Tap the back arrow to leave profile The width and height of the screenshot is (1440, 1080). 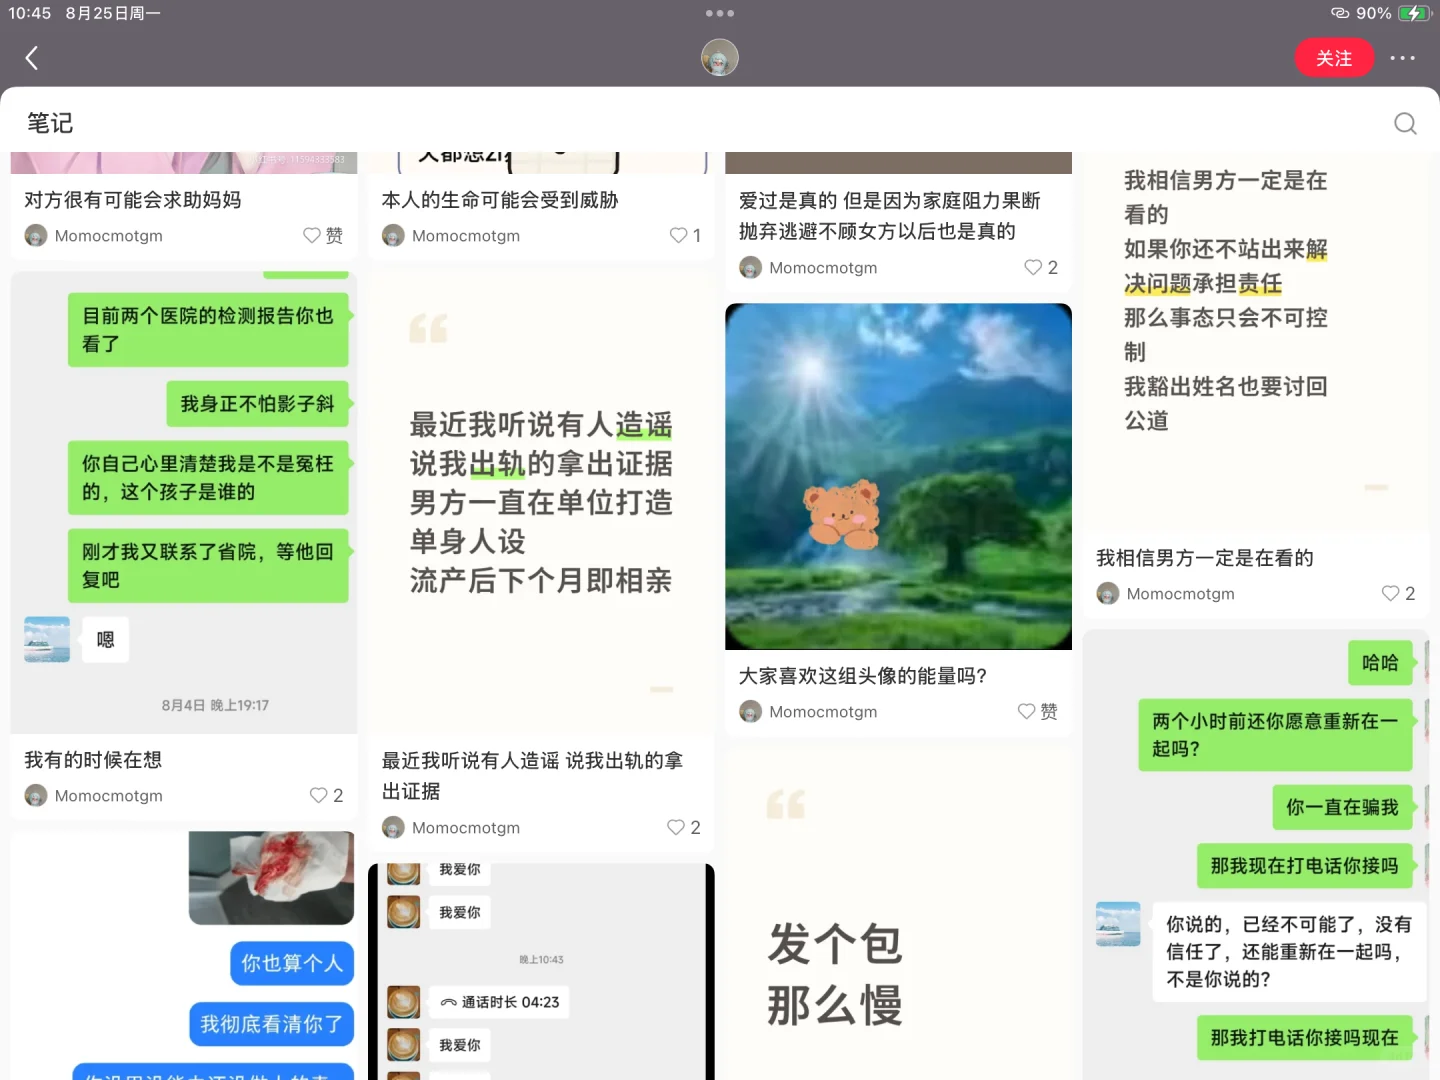(x=31, y=57)
